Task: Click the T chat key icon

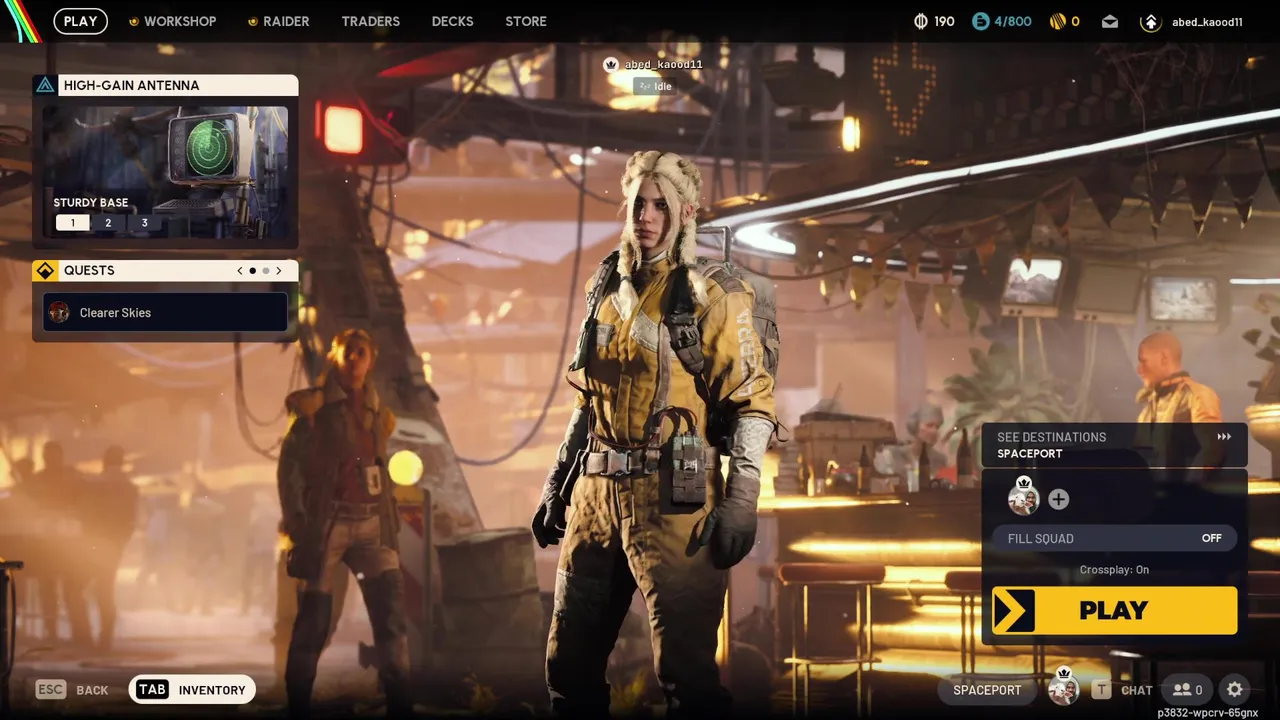Action: click(1101, 689)
